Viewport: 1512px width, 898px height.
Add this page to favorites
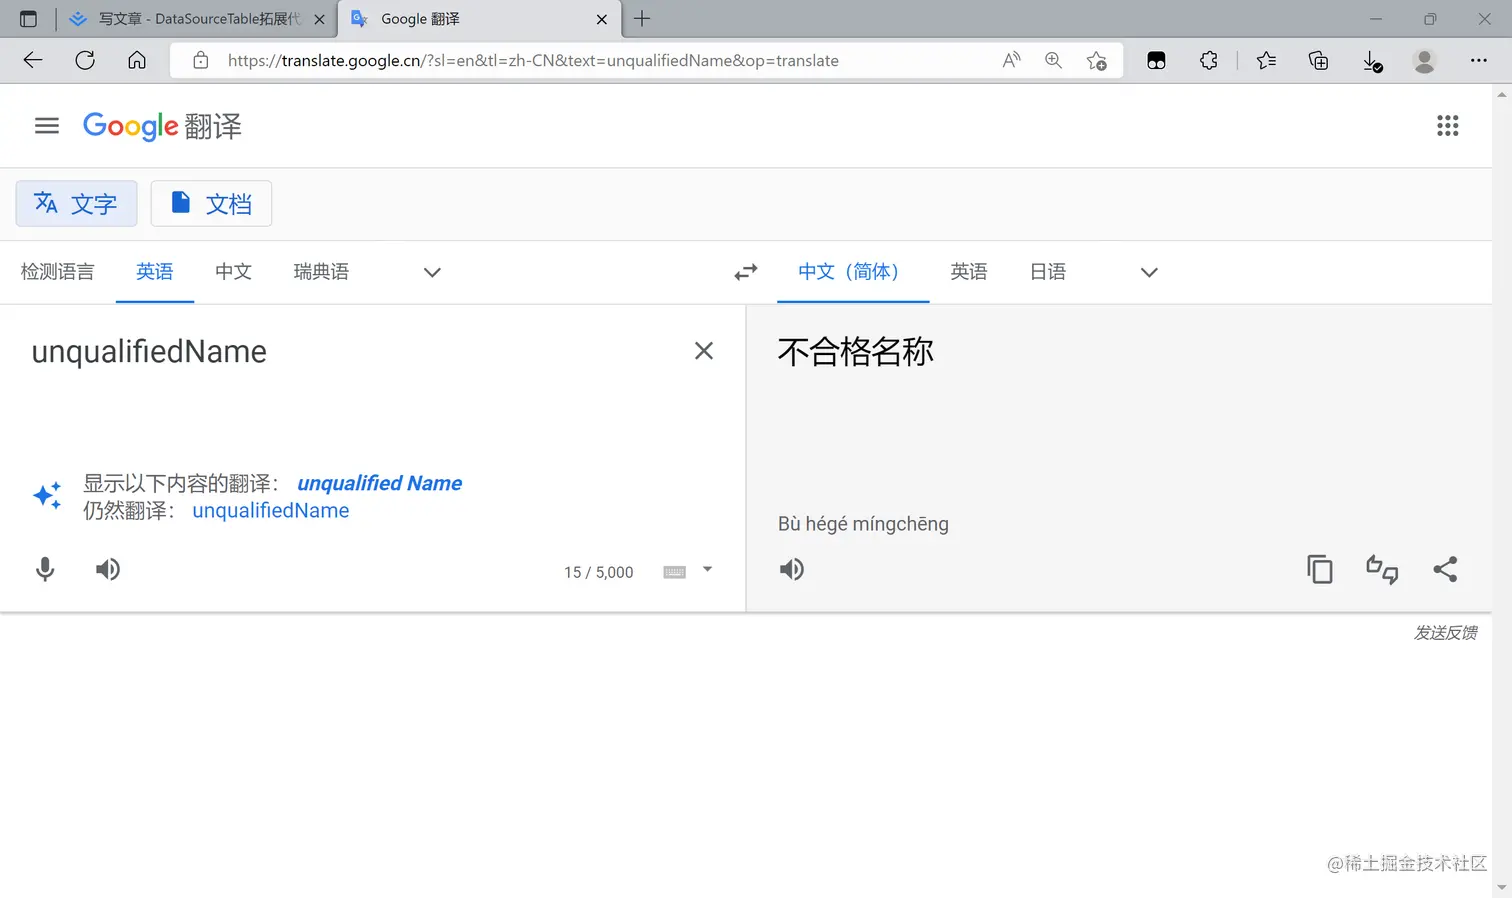pos(1096,60)
